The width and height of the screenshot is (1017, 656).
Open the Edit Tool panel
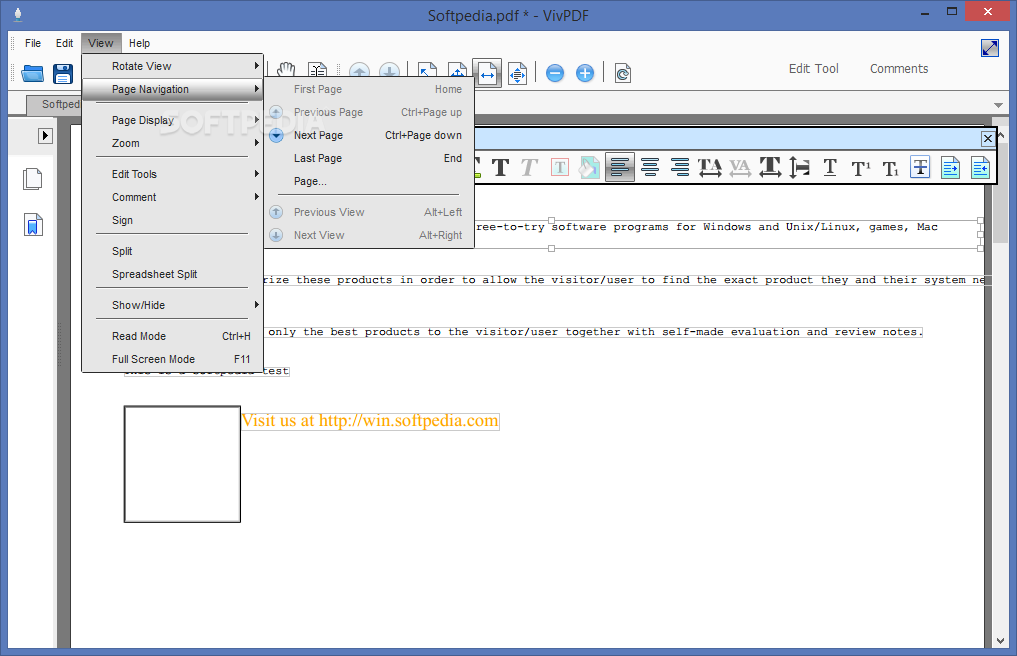(x=813, y=69)
